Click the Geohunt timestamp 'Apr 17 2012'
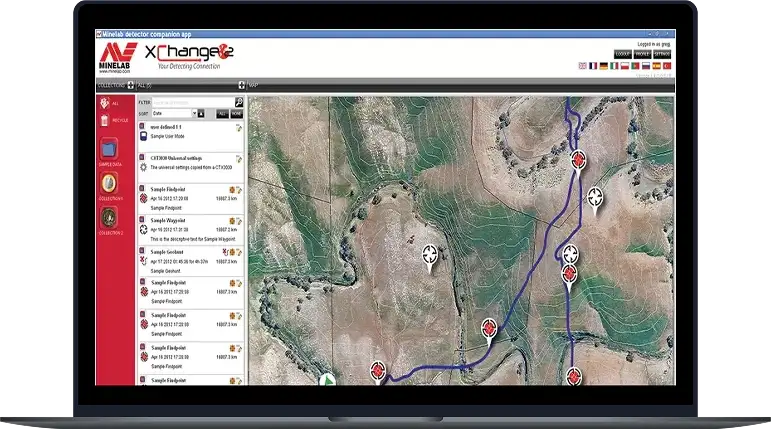This screenshot has width=771, height=430. (179, 261)
